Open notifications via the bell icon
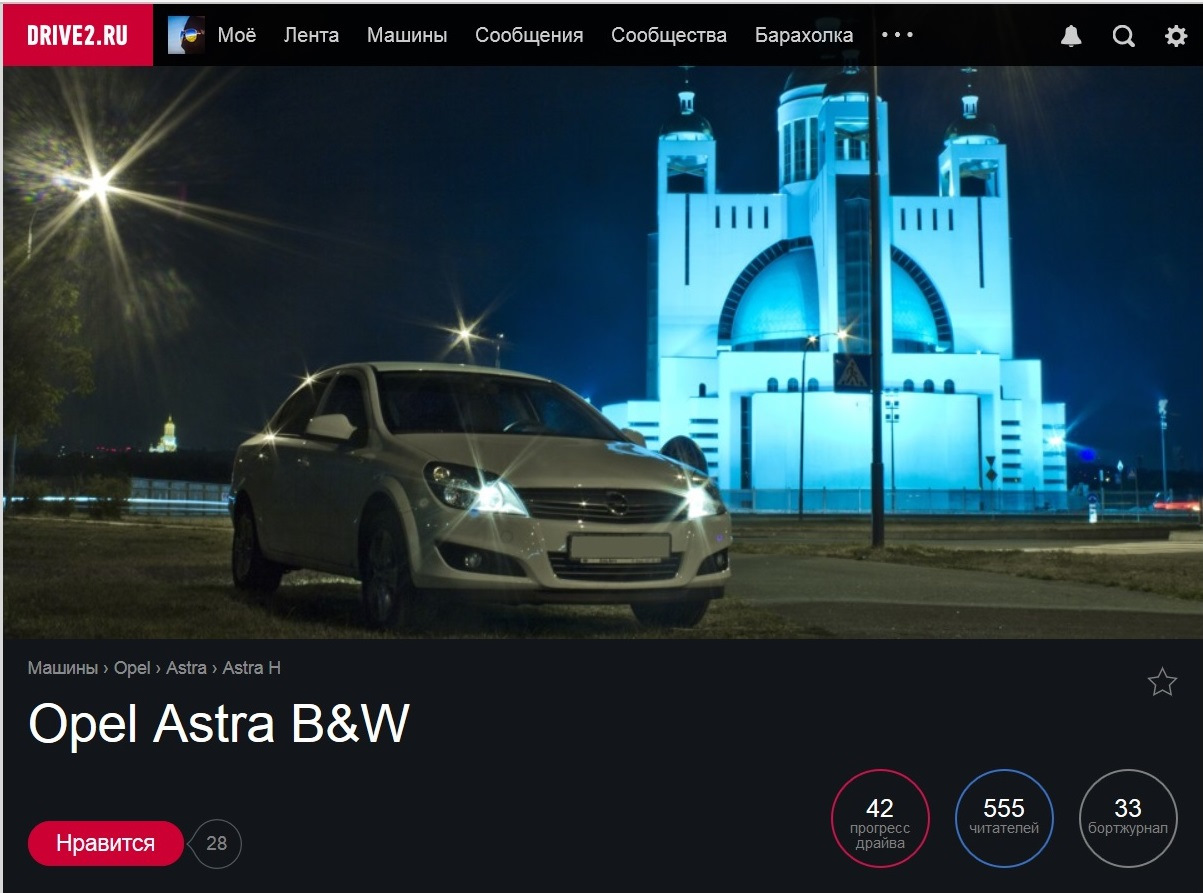 click(x=1070, y=35)
